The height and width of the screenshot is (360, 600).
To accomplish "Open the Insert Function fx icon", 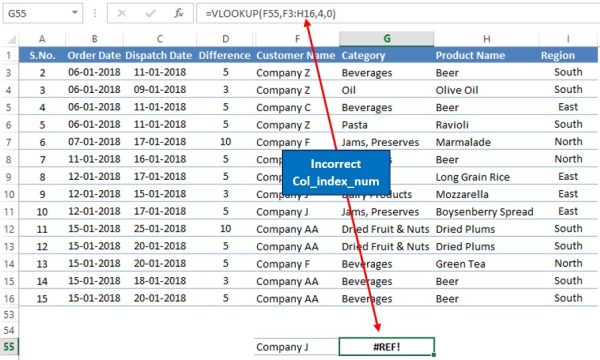I will click(x=178, y=14).
